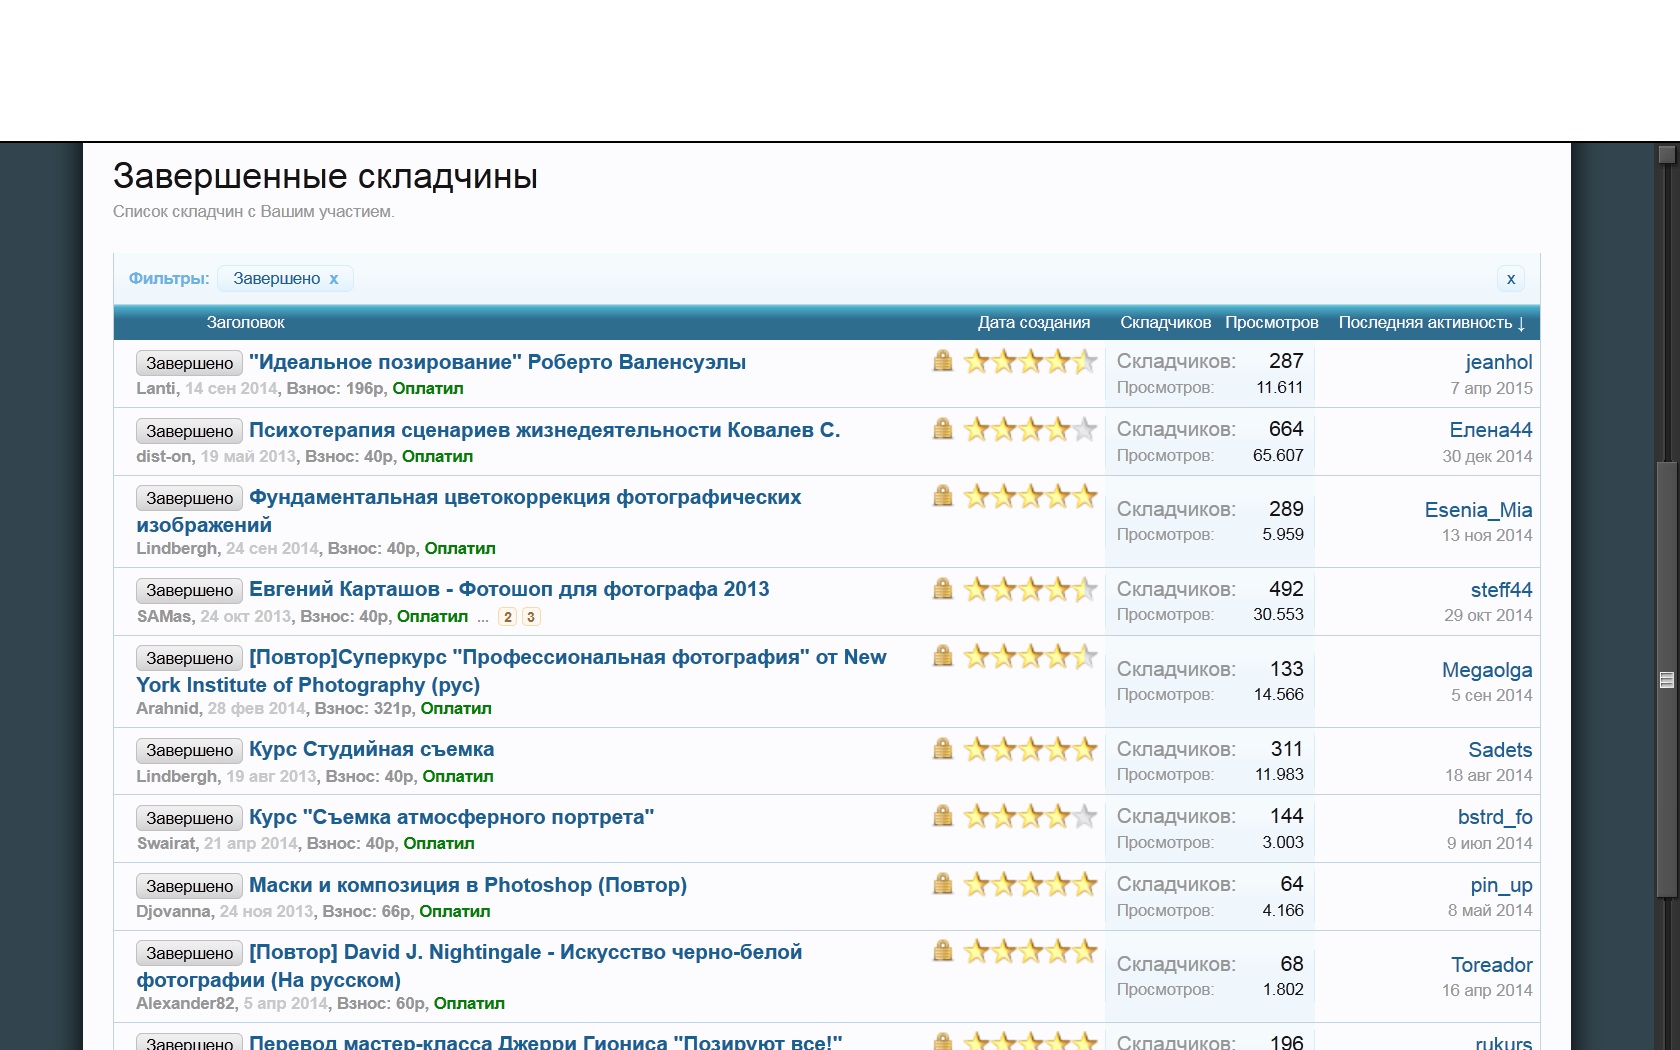
Task: Click the "Завершено" label on the "Маски и композиция" row
Action: tap(189, 886)
